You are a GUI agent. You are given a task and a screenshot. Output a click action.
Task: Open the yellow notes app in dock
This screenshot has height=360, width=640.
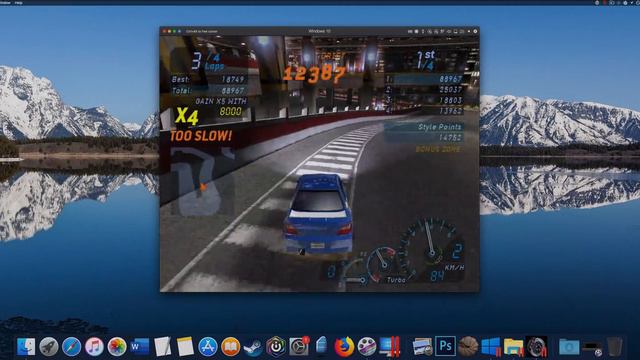[x=185, y=347]
